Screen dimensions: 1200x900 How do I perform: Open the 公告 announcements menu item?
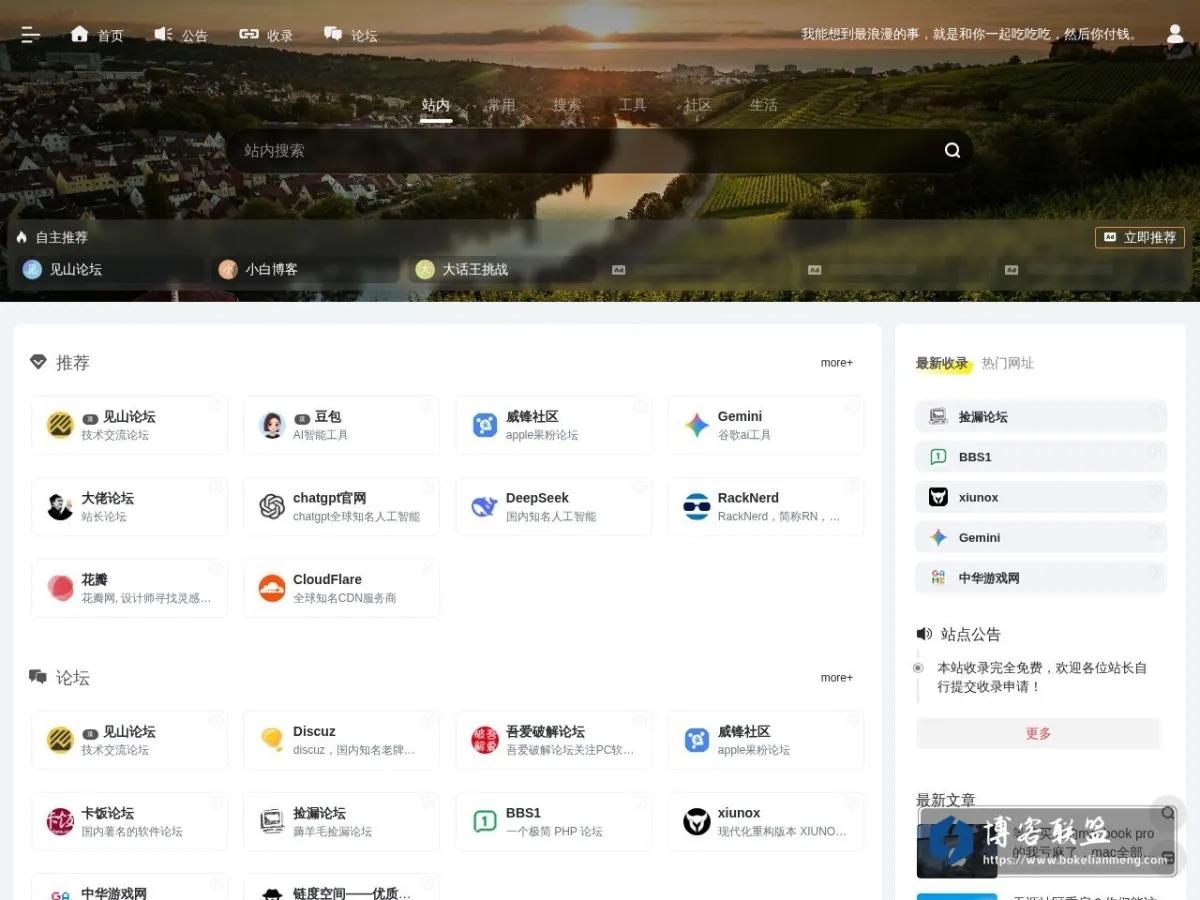[x=181, y=35]
